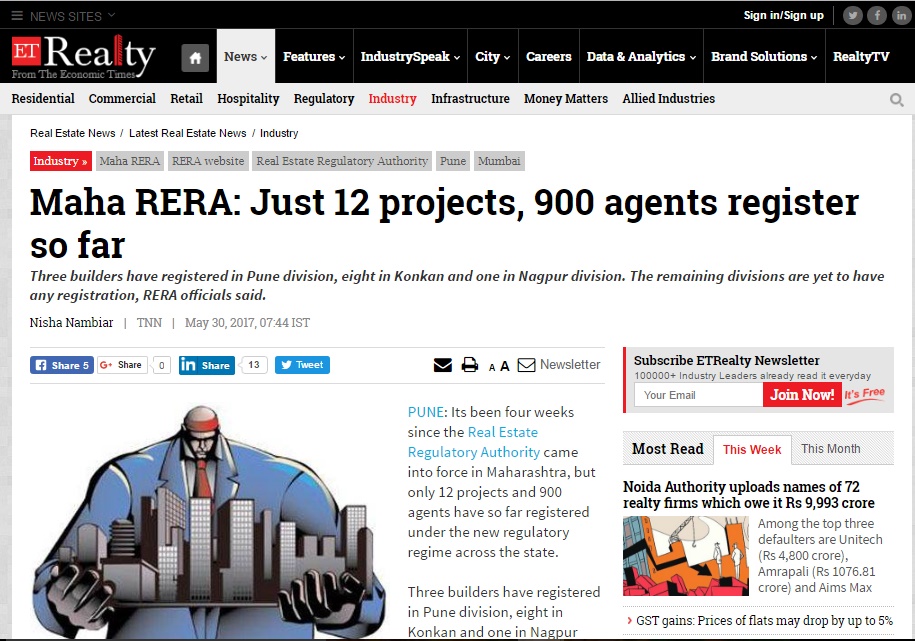Click the Real Estate Regulatory Authority tag

tap(342, 161)
